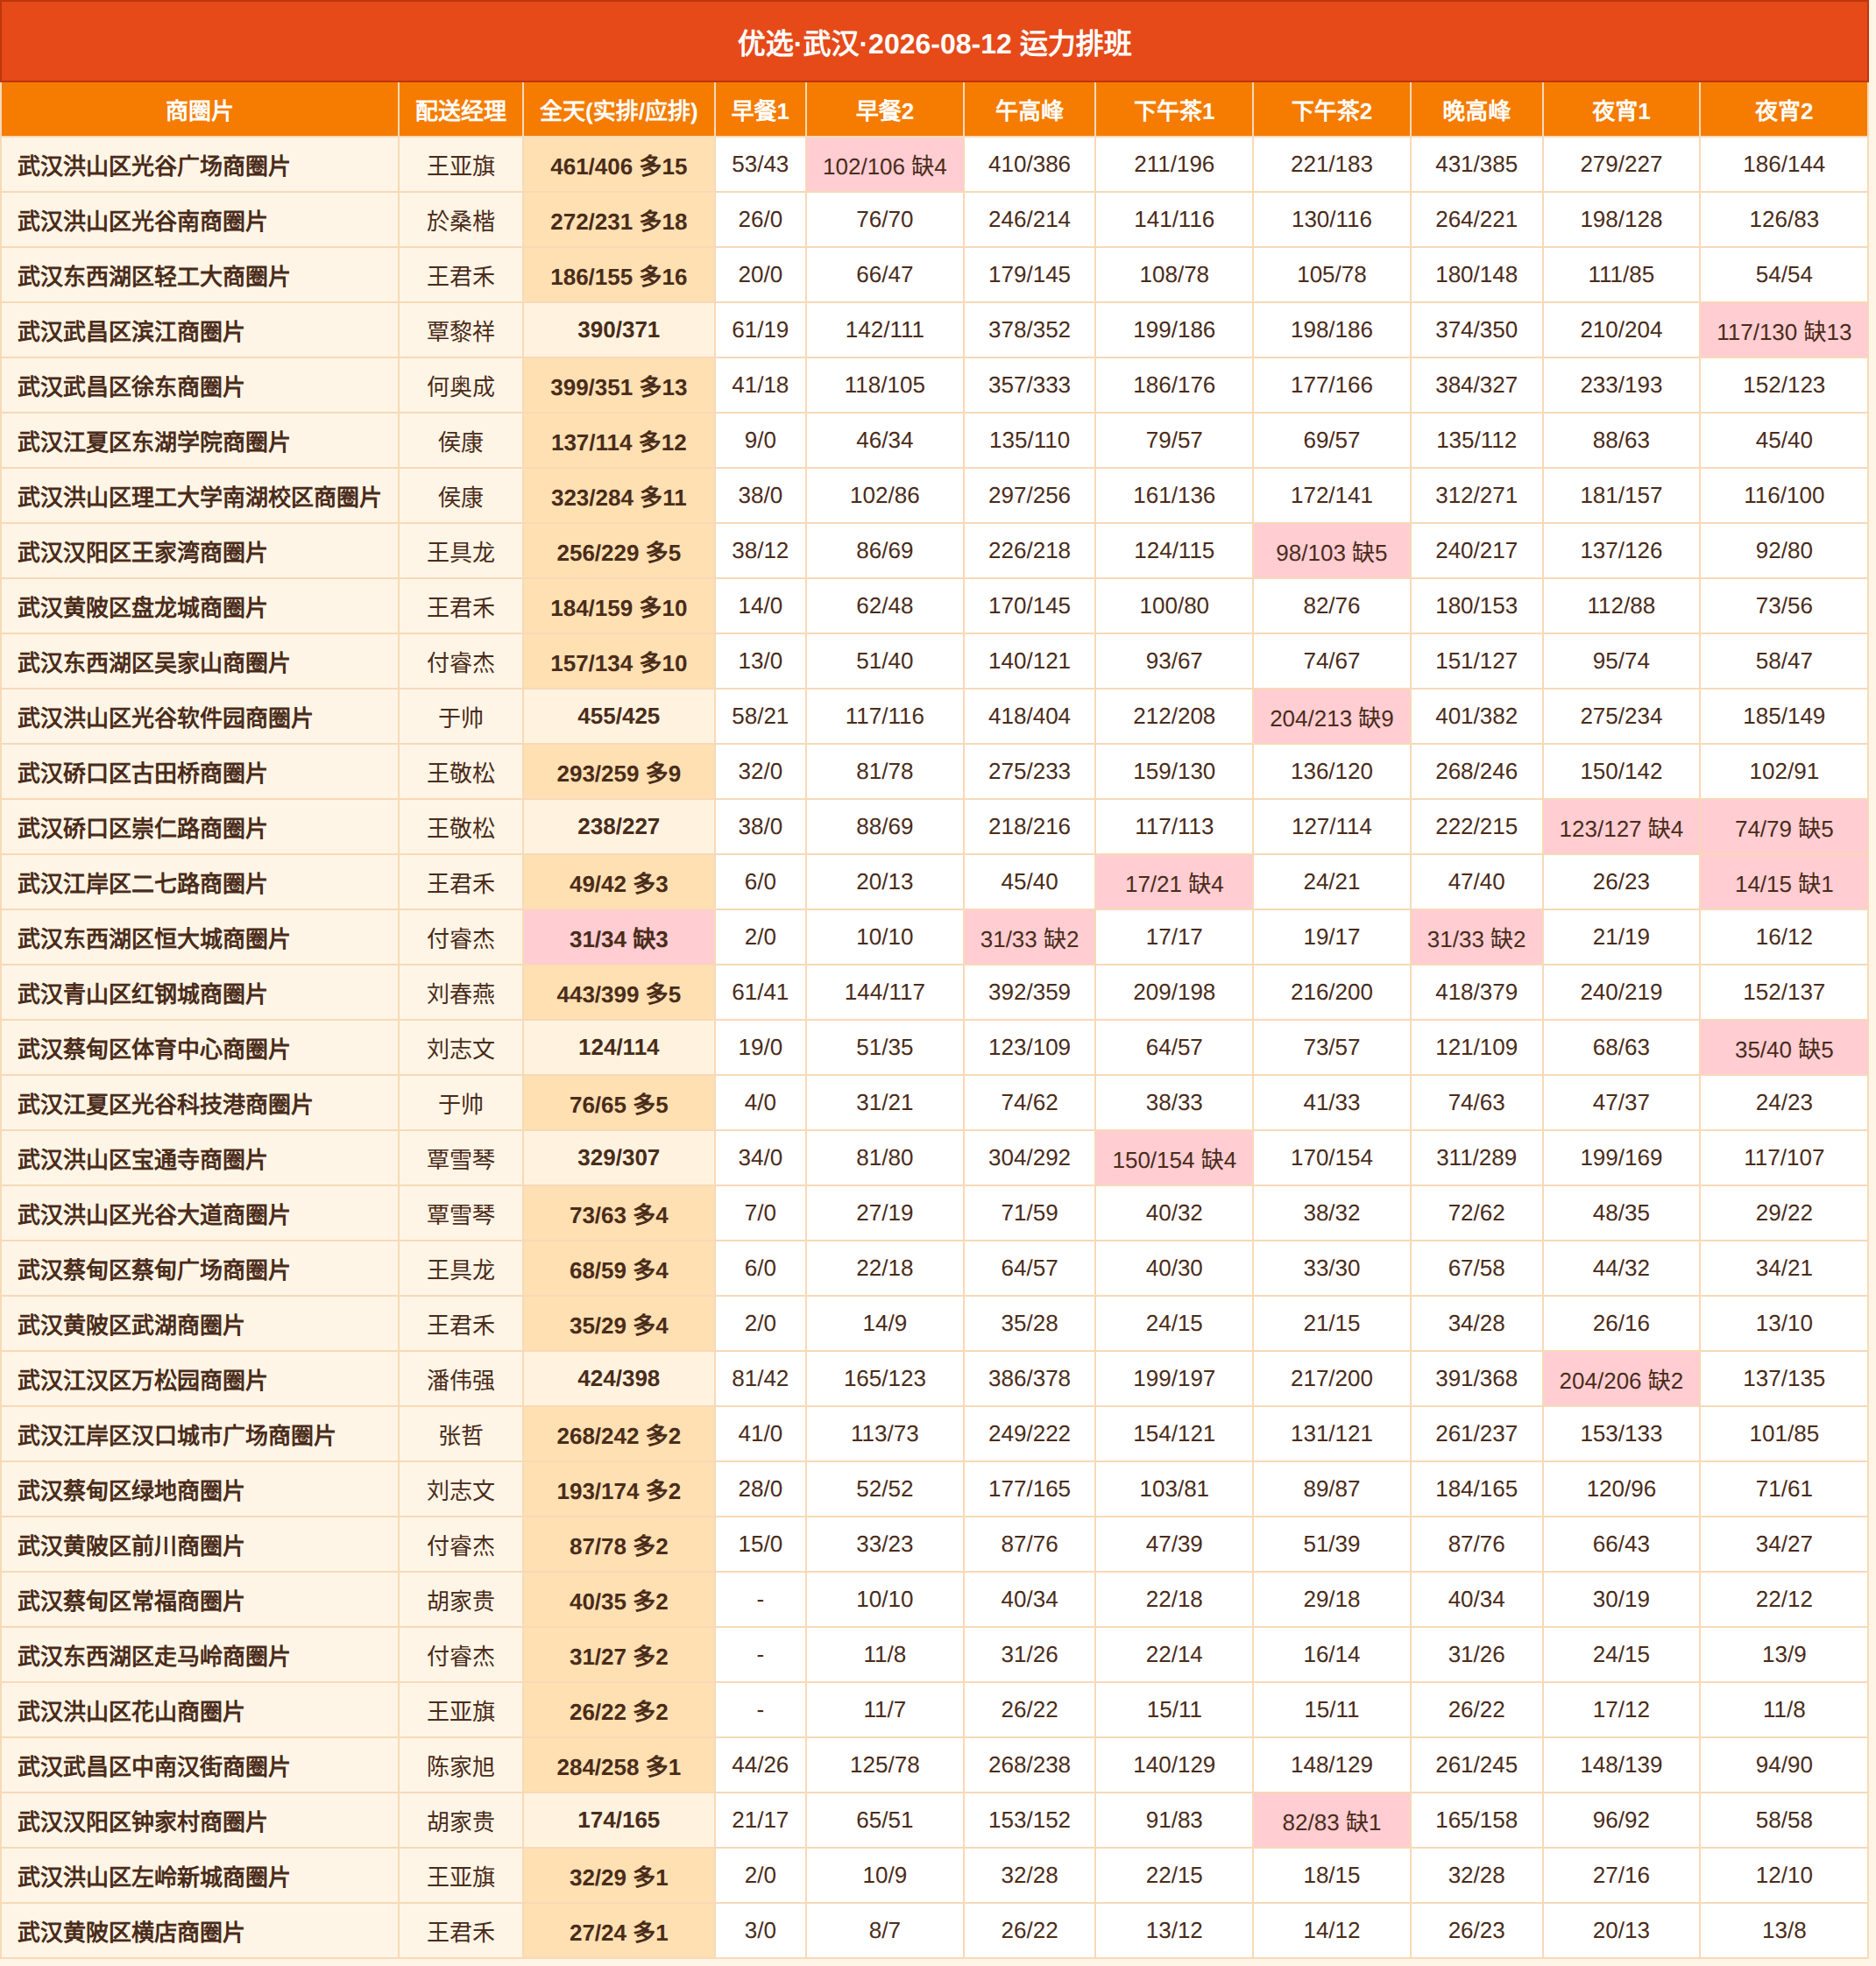Image resolution: width=1876 pixels, height=1966 pixels.
Task: Select row 武汉东西湖区走马岭商圈片
Action: click(x=934, y=1656)
